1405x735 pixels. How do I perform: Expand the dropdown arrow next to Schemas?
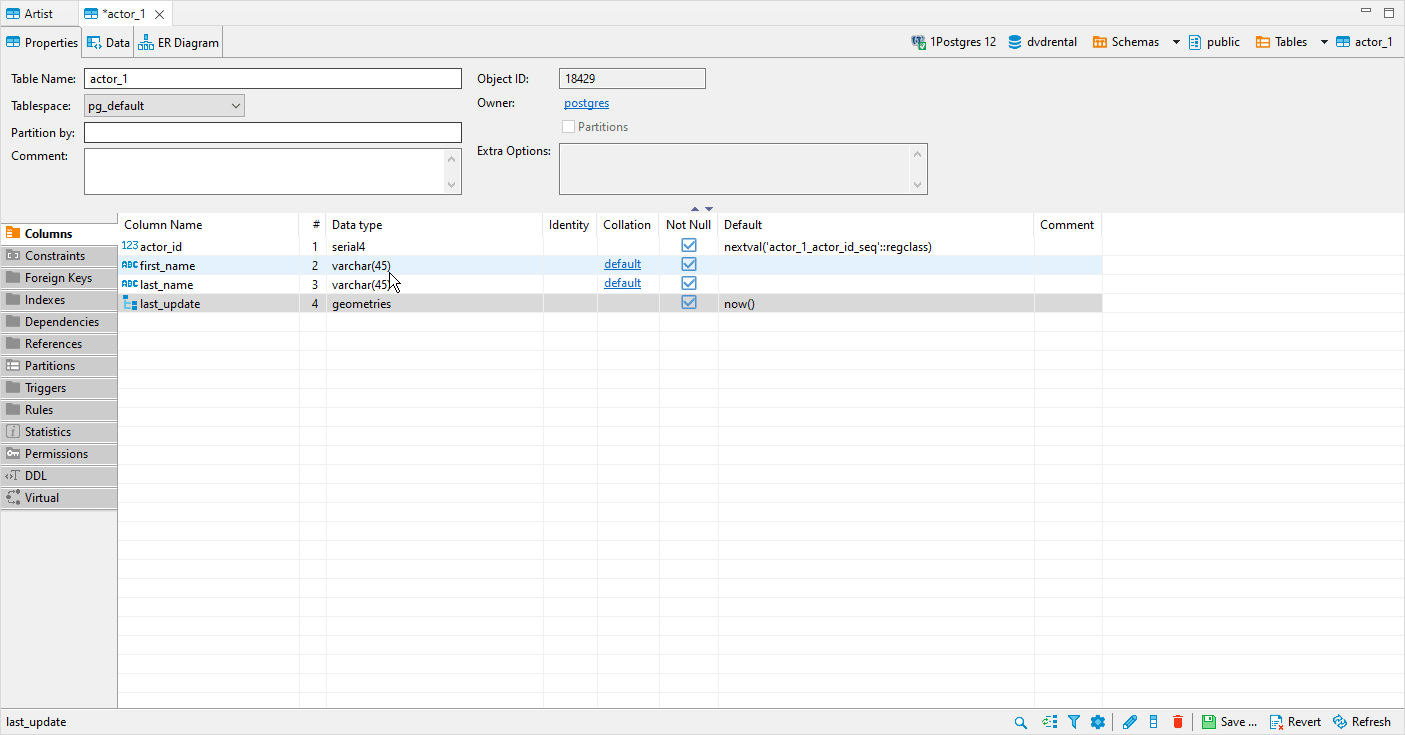point(1176,42)
